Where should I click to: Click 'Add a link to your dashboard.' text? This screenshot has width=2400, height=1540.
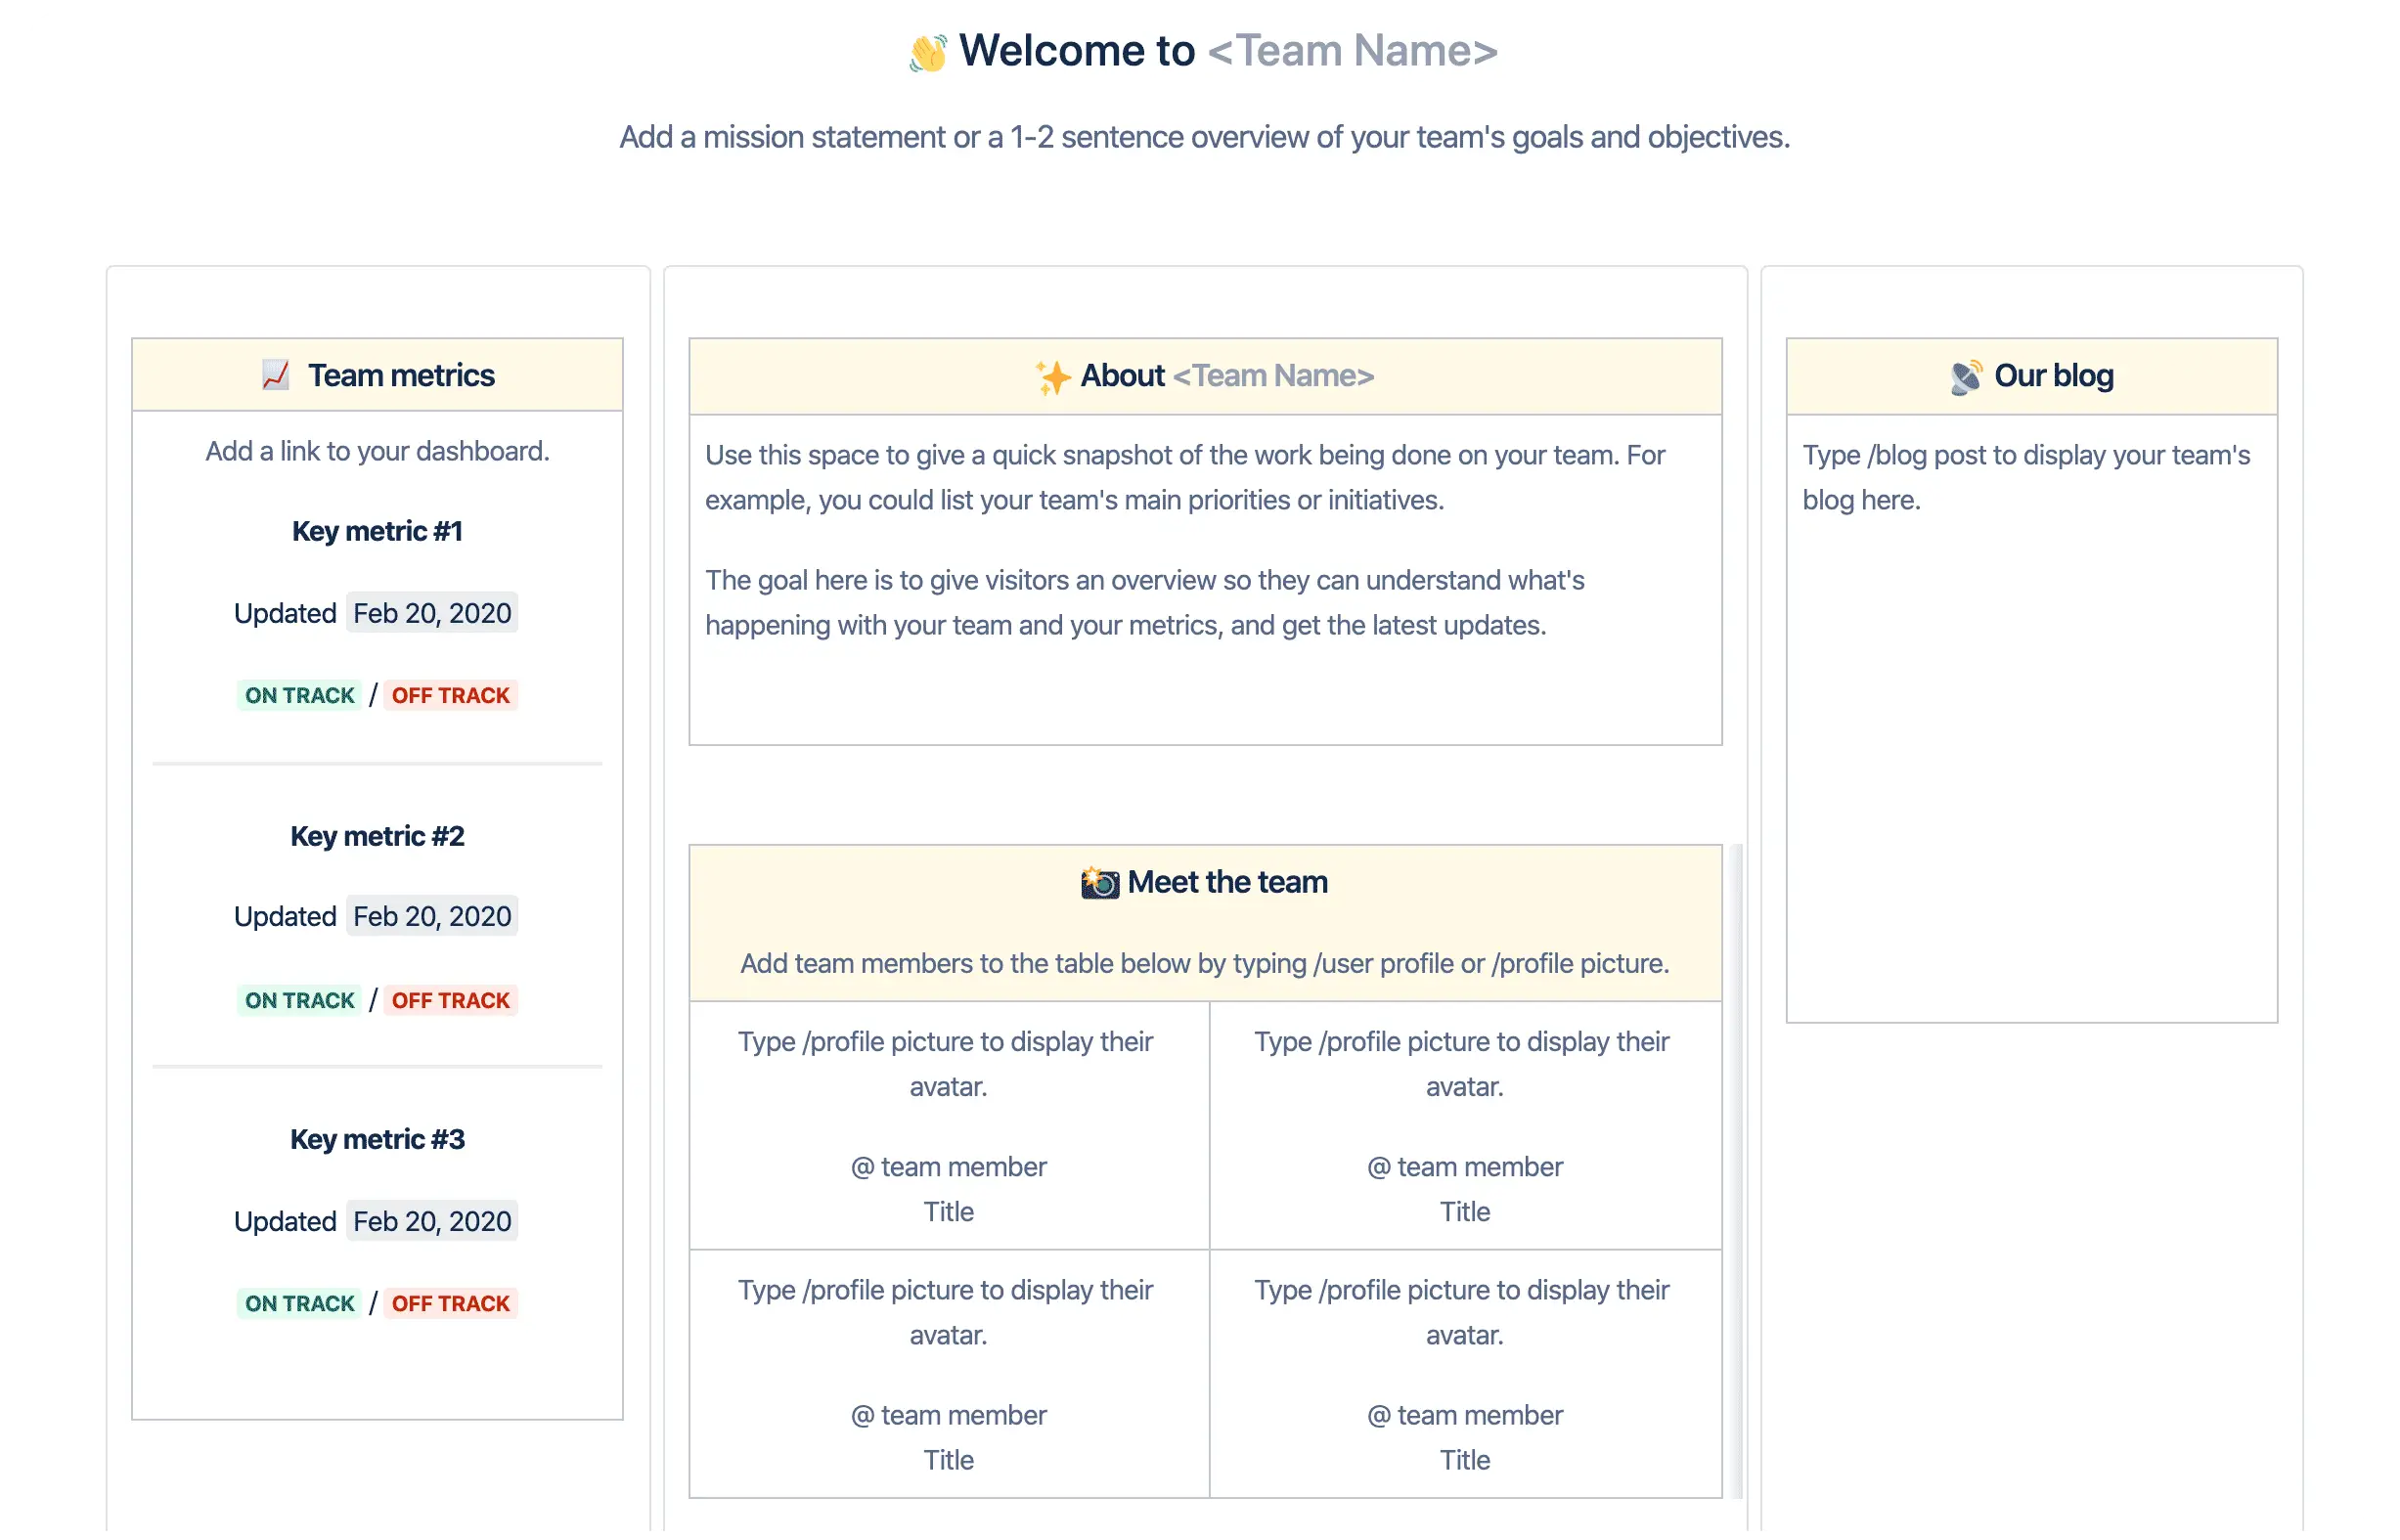coord(380,454)
